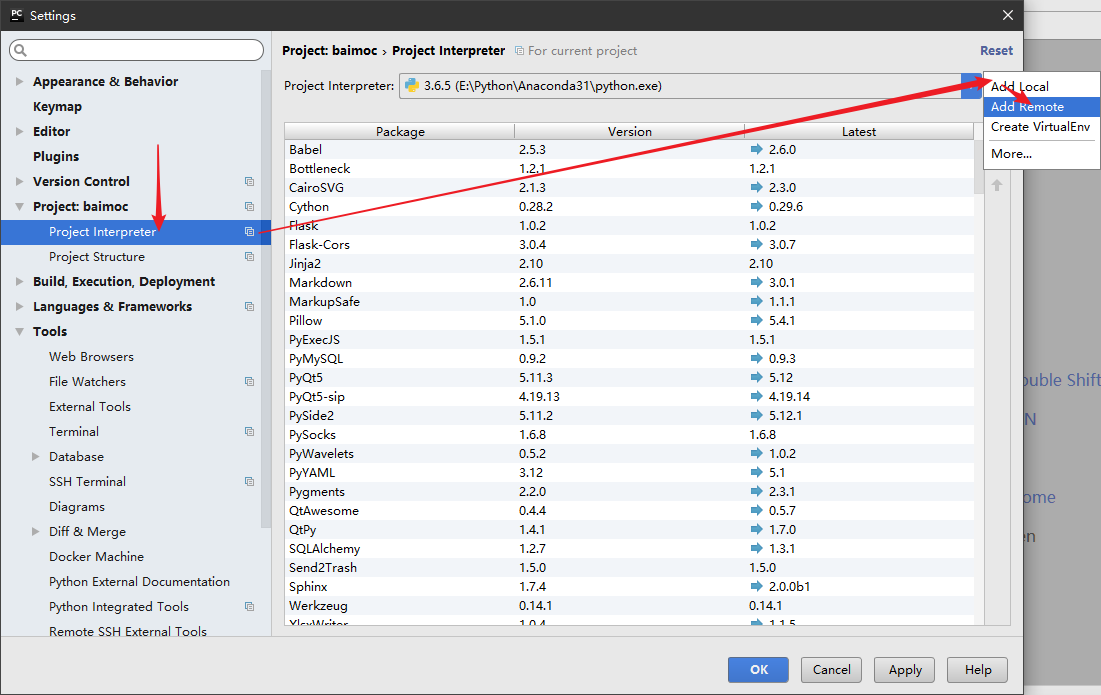Choose Create VirtualEnv menu entry
Screen dimensions: 1101x695
(x=1041, y=127)
